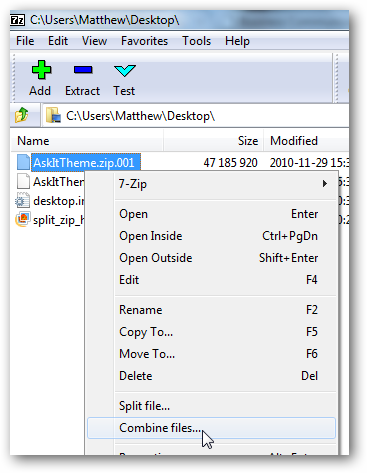Choose Combine files... from context menu
The width and height of the screenshot is (367, 473).
coord(211,428)
